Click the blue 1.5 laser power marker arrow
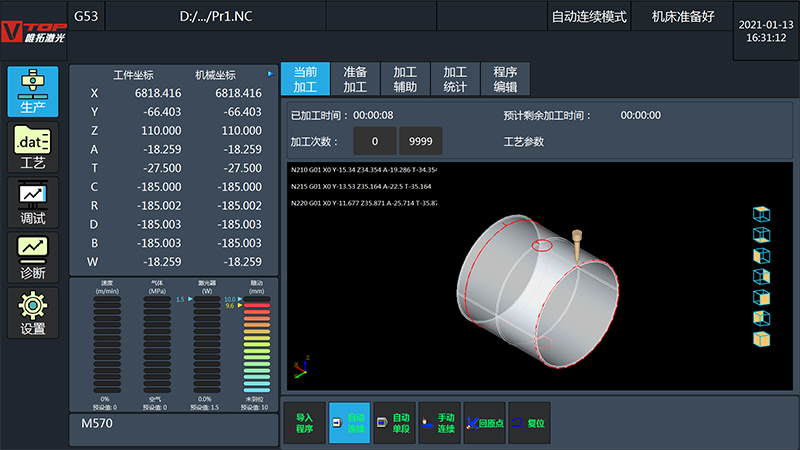800x450 pixels. (x=190, y=299)
